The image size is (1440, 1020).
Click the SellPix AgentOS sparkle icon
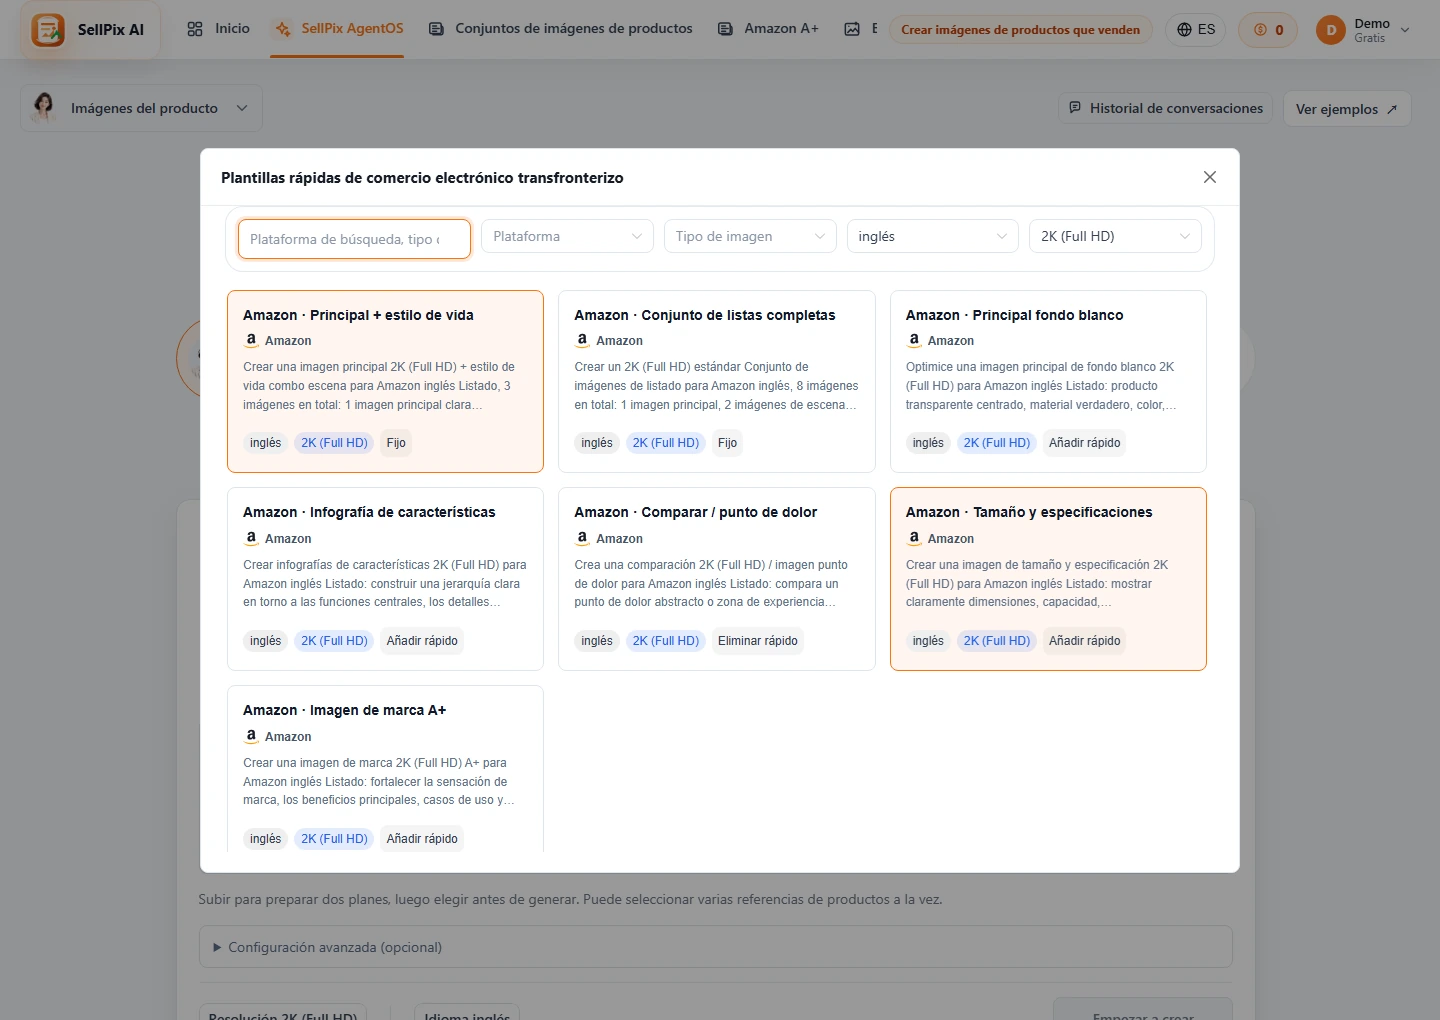point(283,29)
